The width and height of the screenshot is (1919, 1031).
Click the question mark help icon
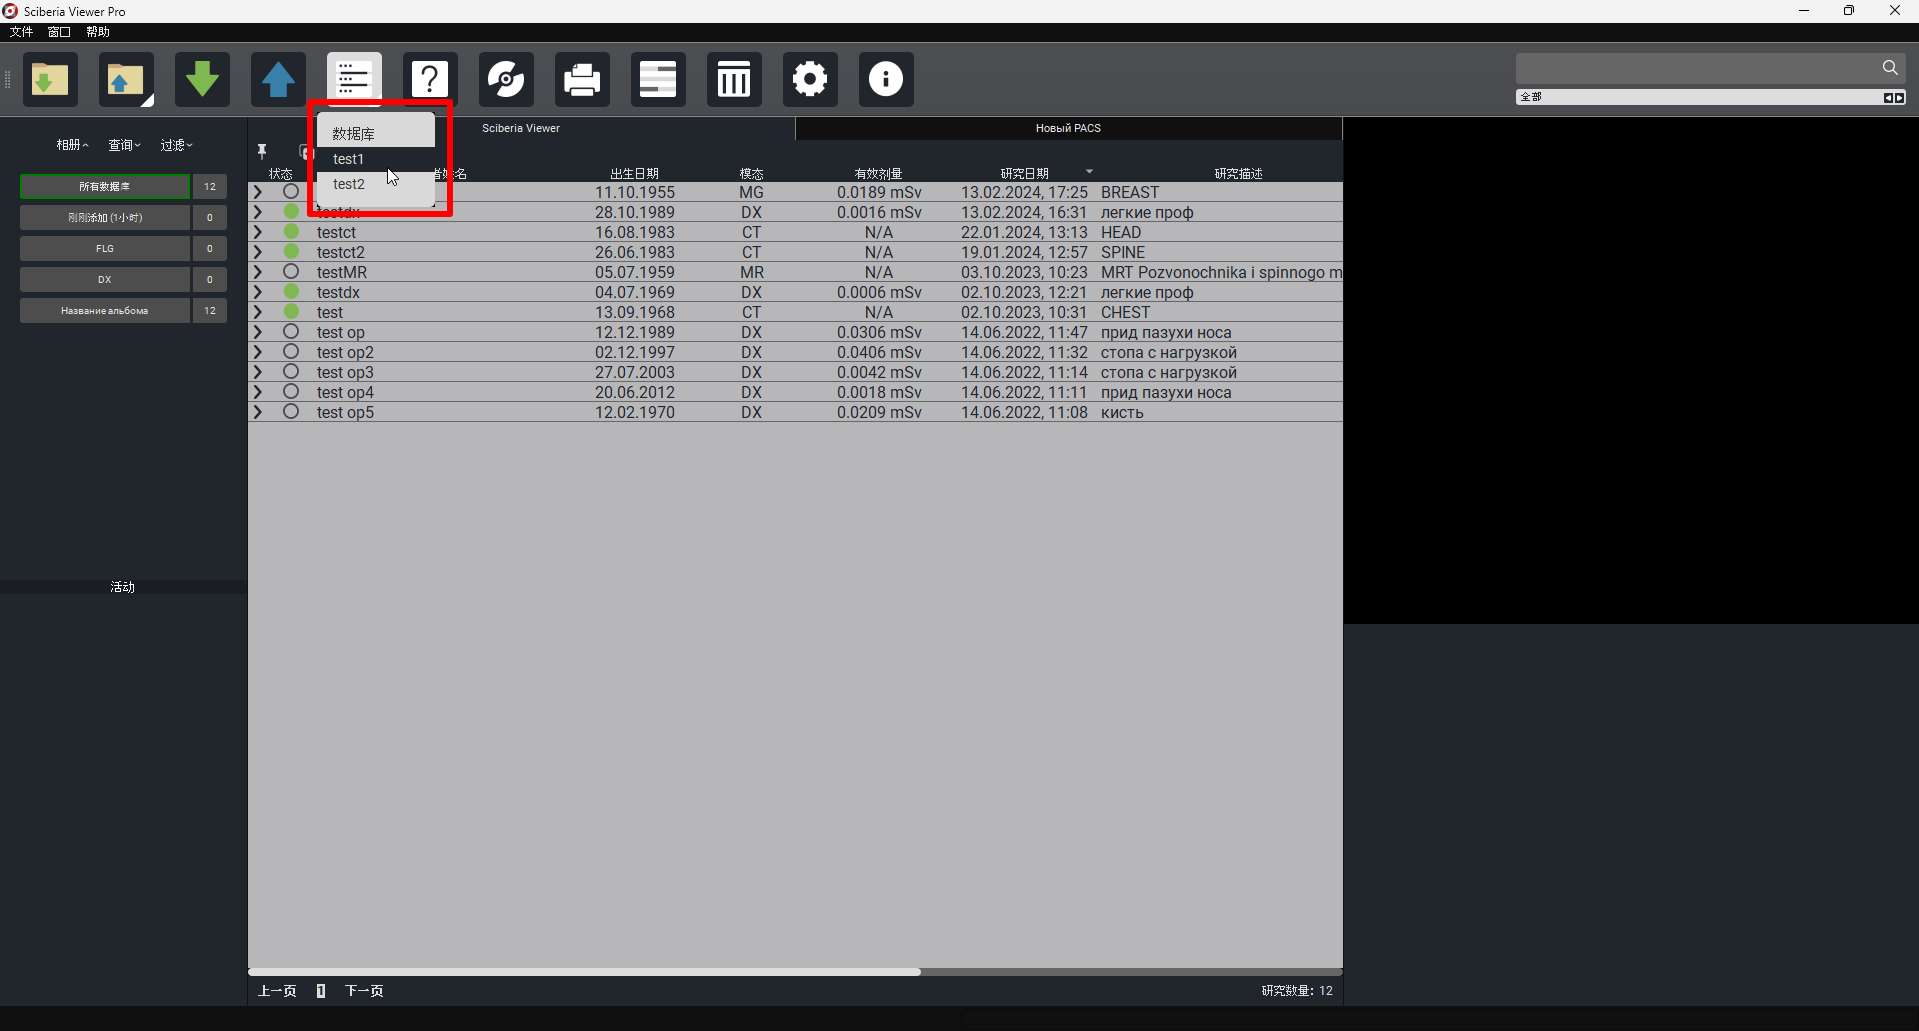pyautogui.click(x=430, y=79)
